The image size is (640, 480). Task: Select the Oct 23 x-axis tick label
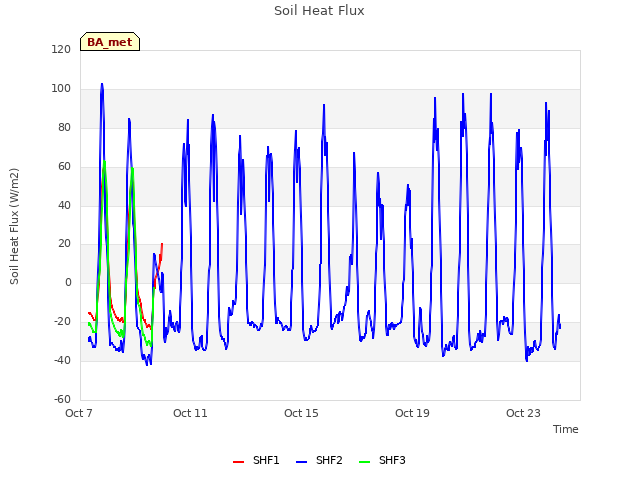523,413
